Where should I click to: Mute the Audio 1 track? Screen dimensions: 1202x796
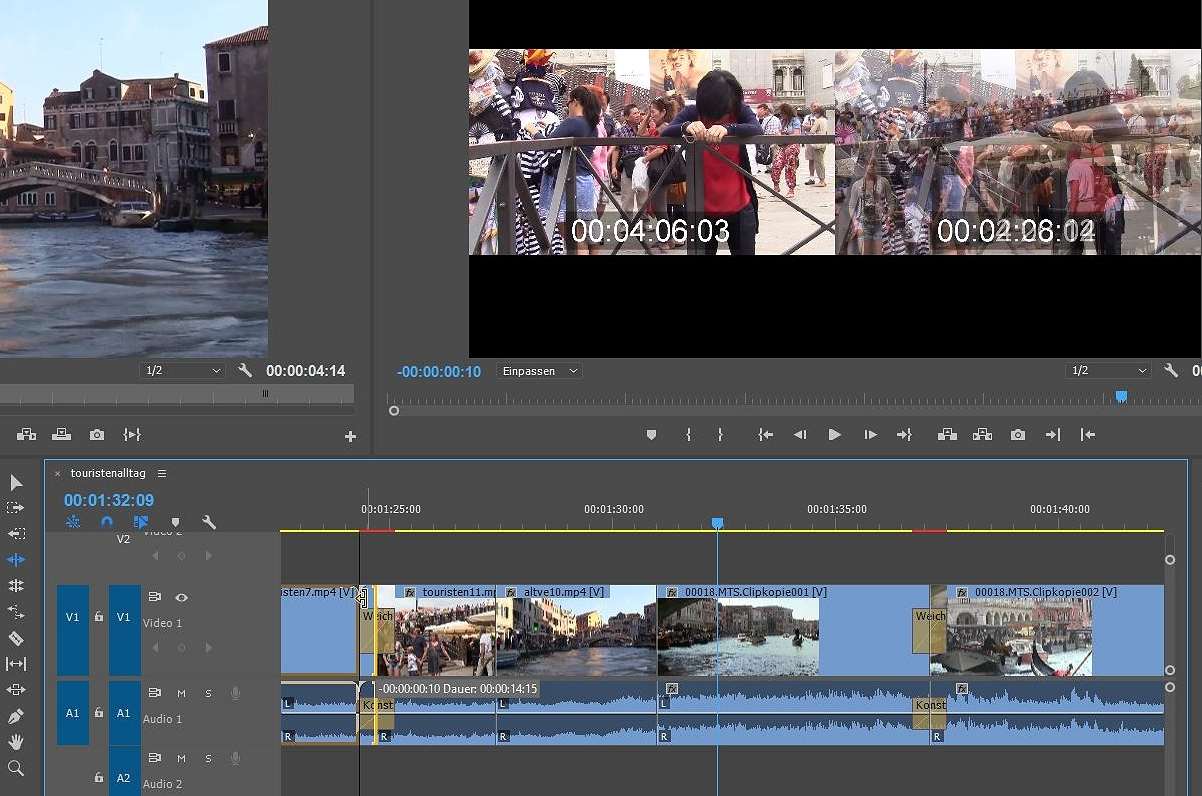(x=180, y=692)
